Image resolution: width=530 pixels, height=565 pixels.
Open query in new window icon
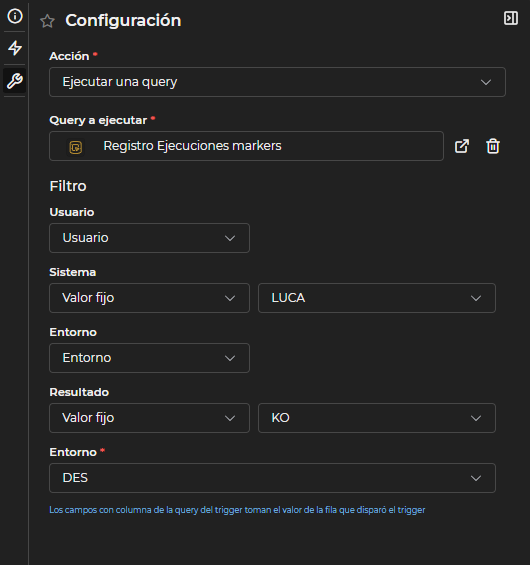point(462,146)
